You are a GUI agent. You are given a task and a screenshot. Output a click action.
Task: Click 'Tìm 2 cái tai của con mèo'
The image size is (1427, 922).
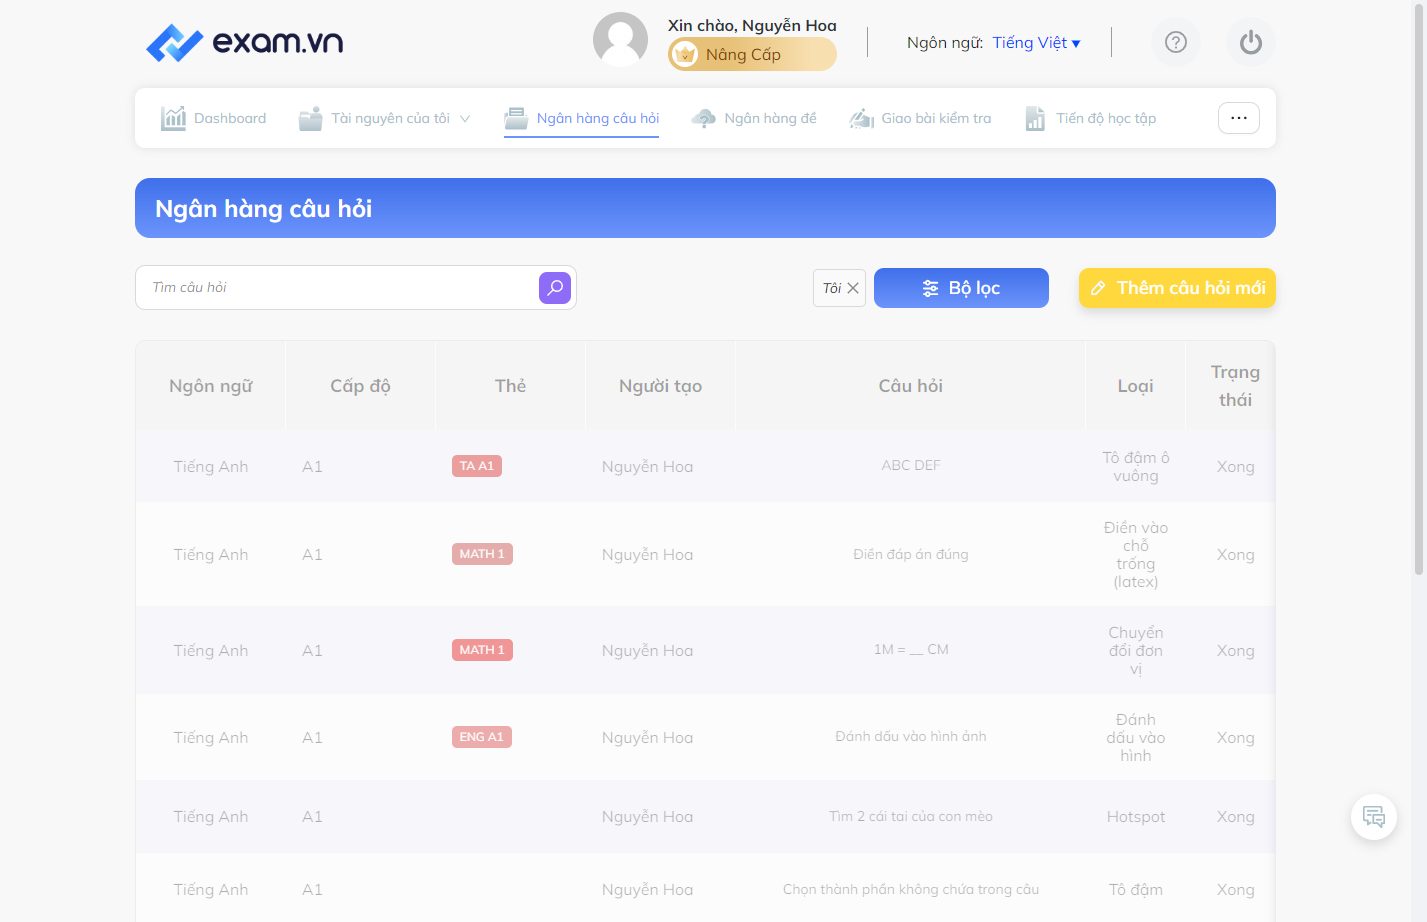coord(911,816)
